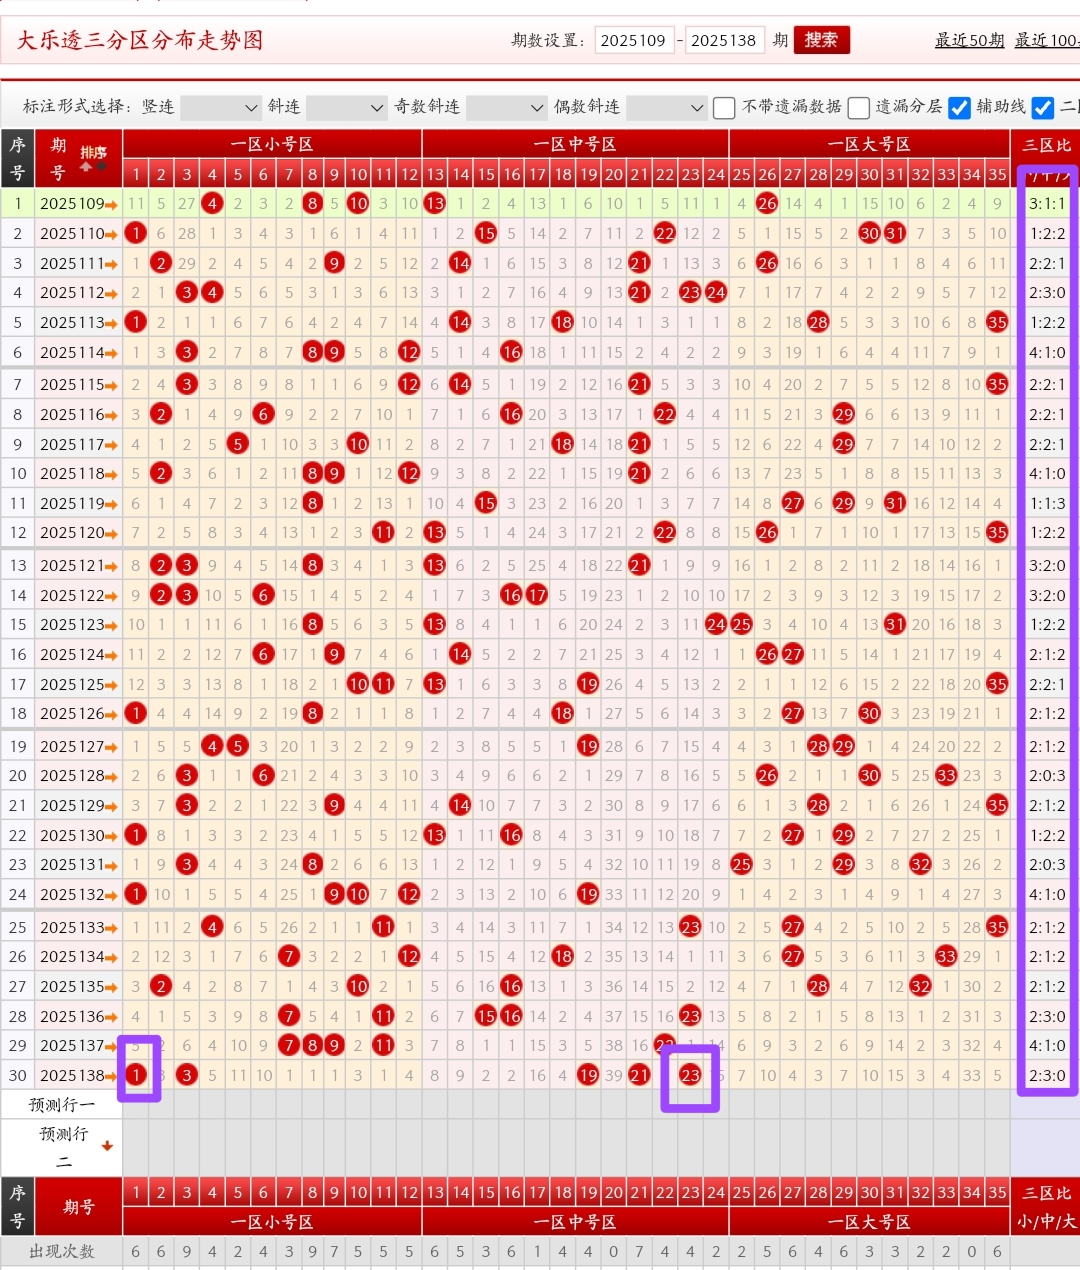This screenshot has width=1080, height=1270.
Task: Focus the end period field 2025138
Action: tap(725, 40)
